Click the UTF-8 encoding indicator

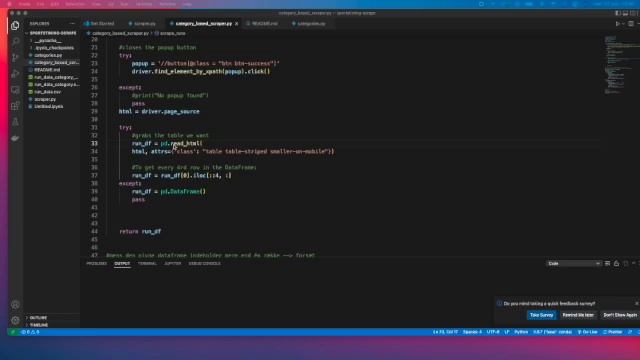tap(493, 332)
